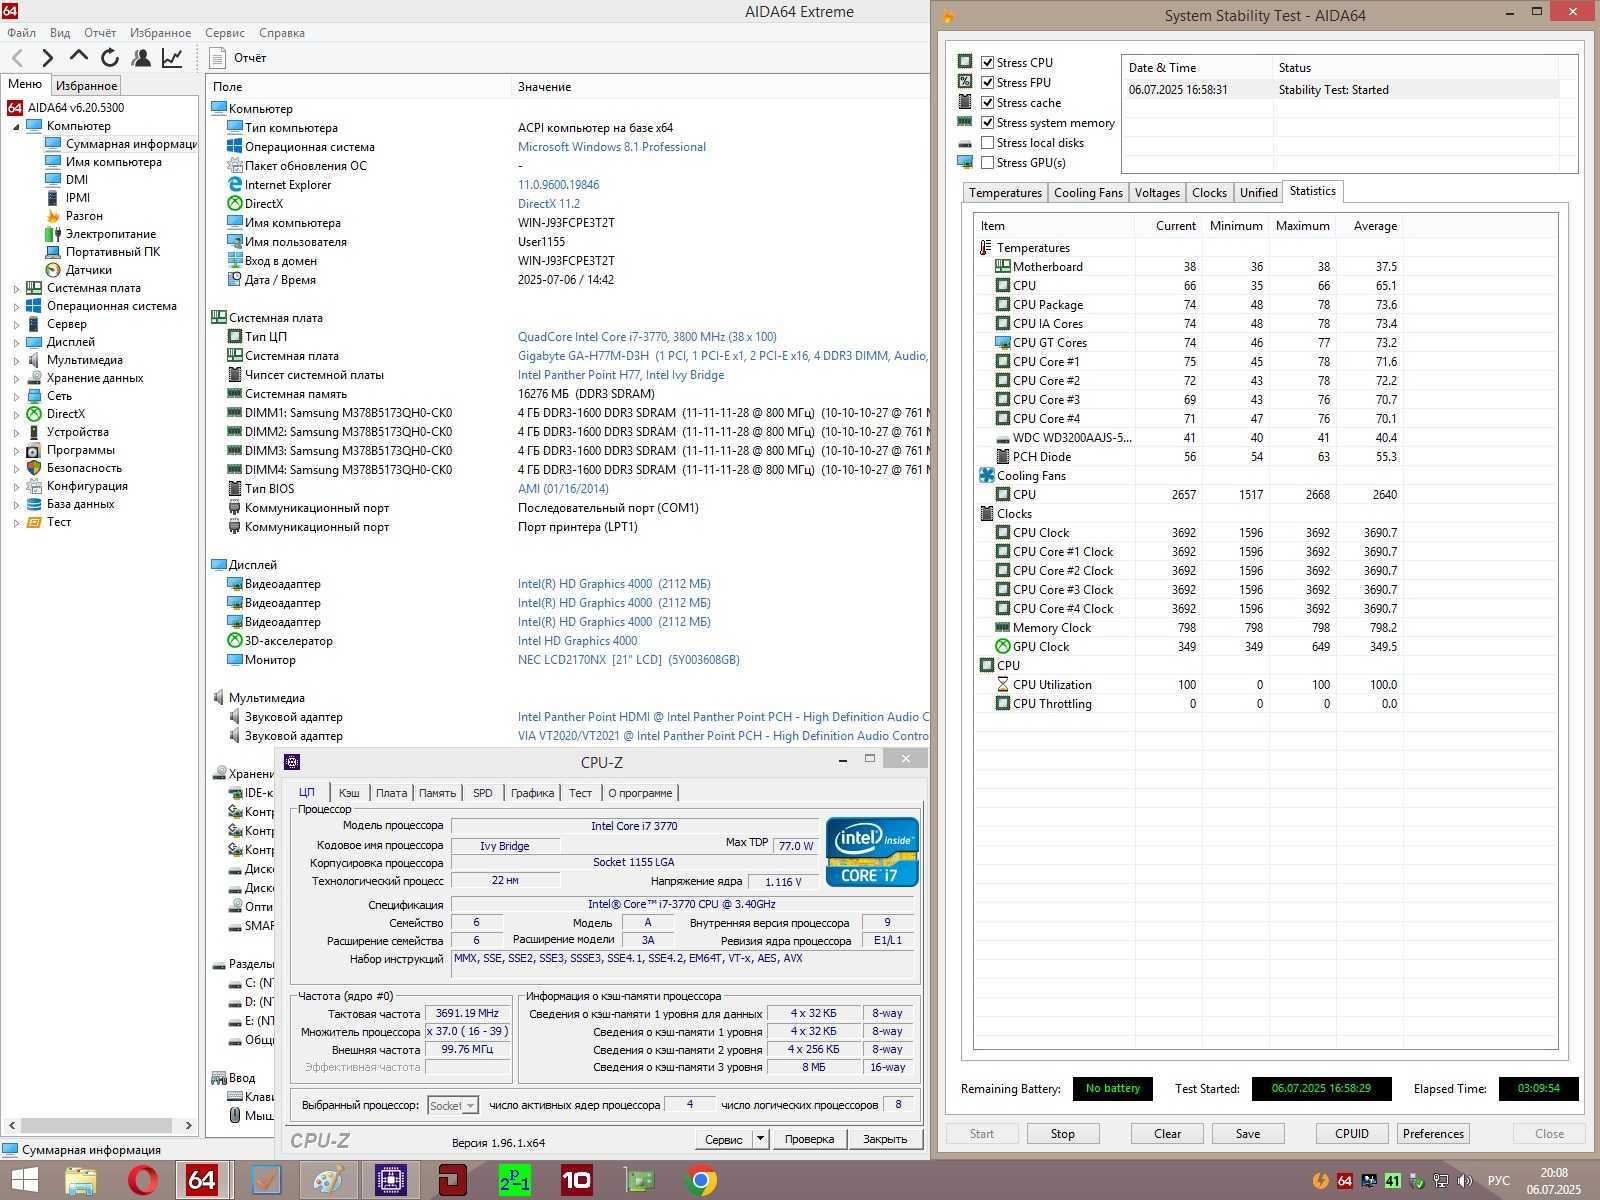The width and height of the screenshot is (1600, 1200).
Task: Open the chart graph icon in toolbar
Action: 172,58
